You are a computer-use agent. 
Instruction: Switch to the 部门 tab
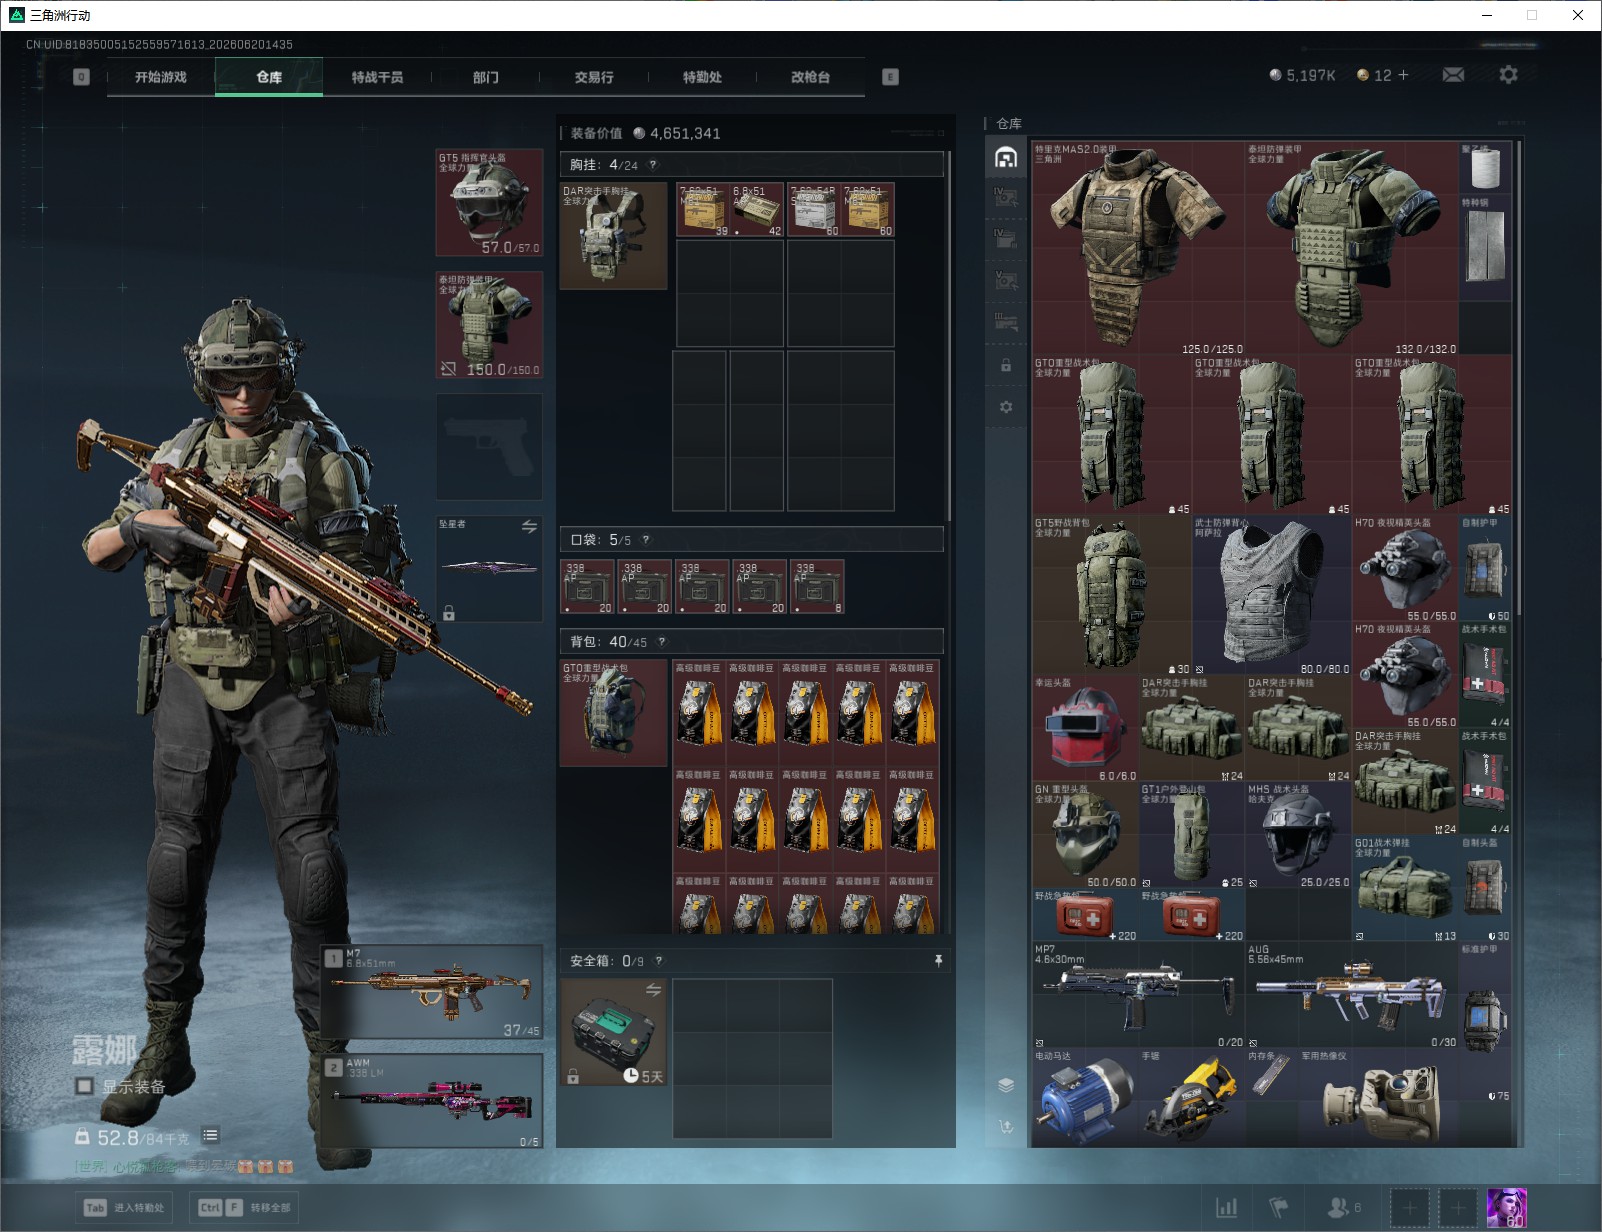coord(486,77)
